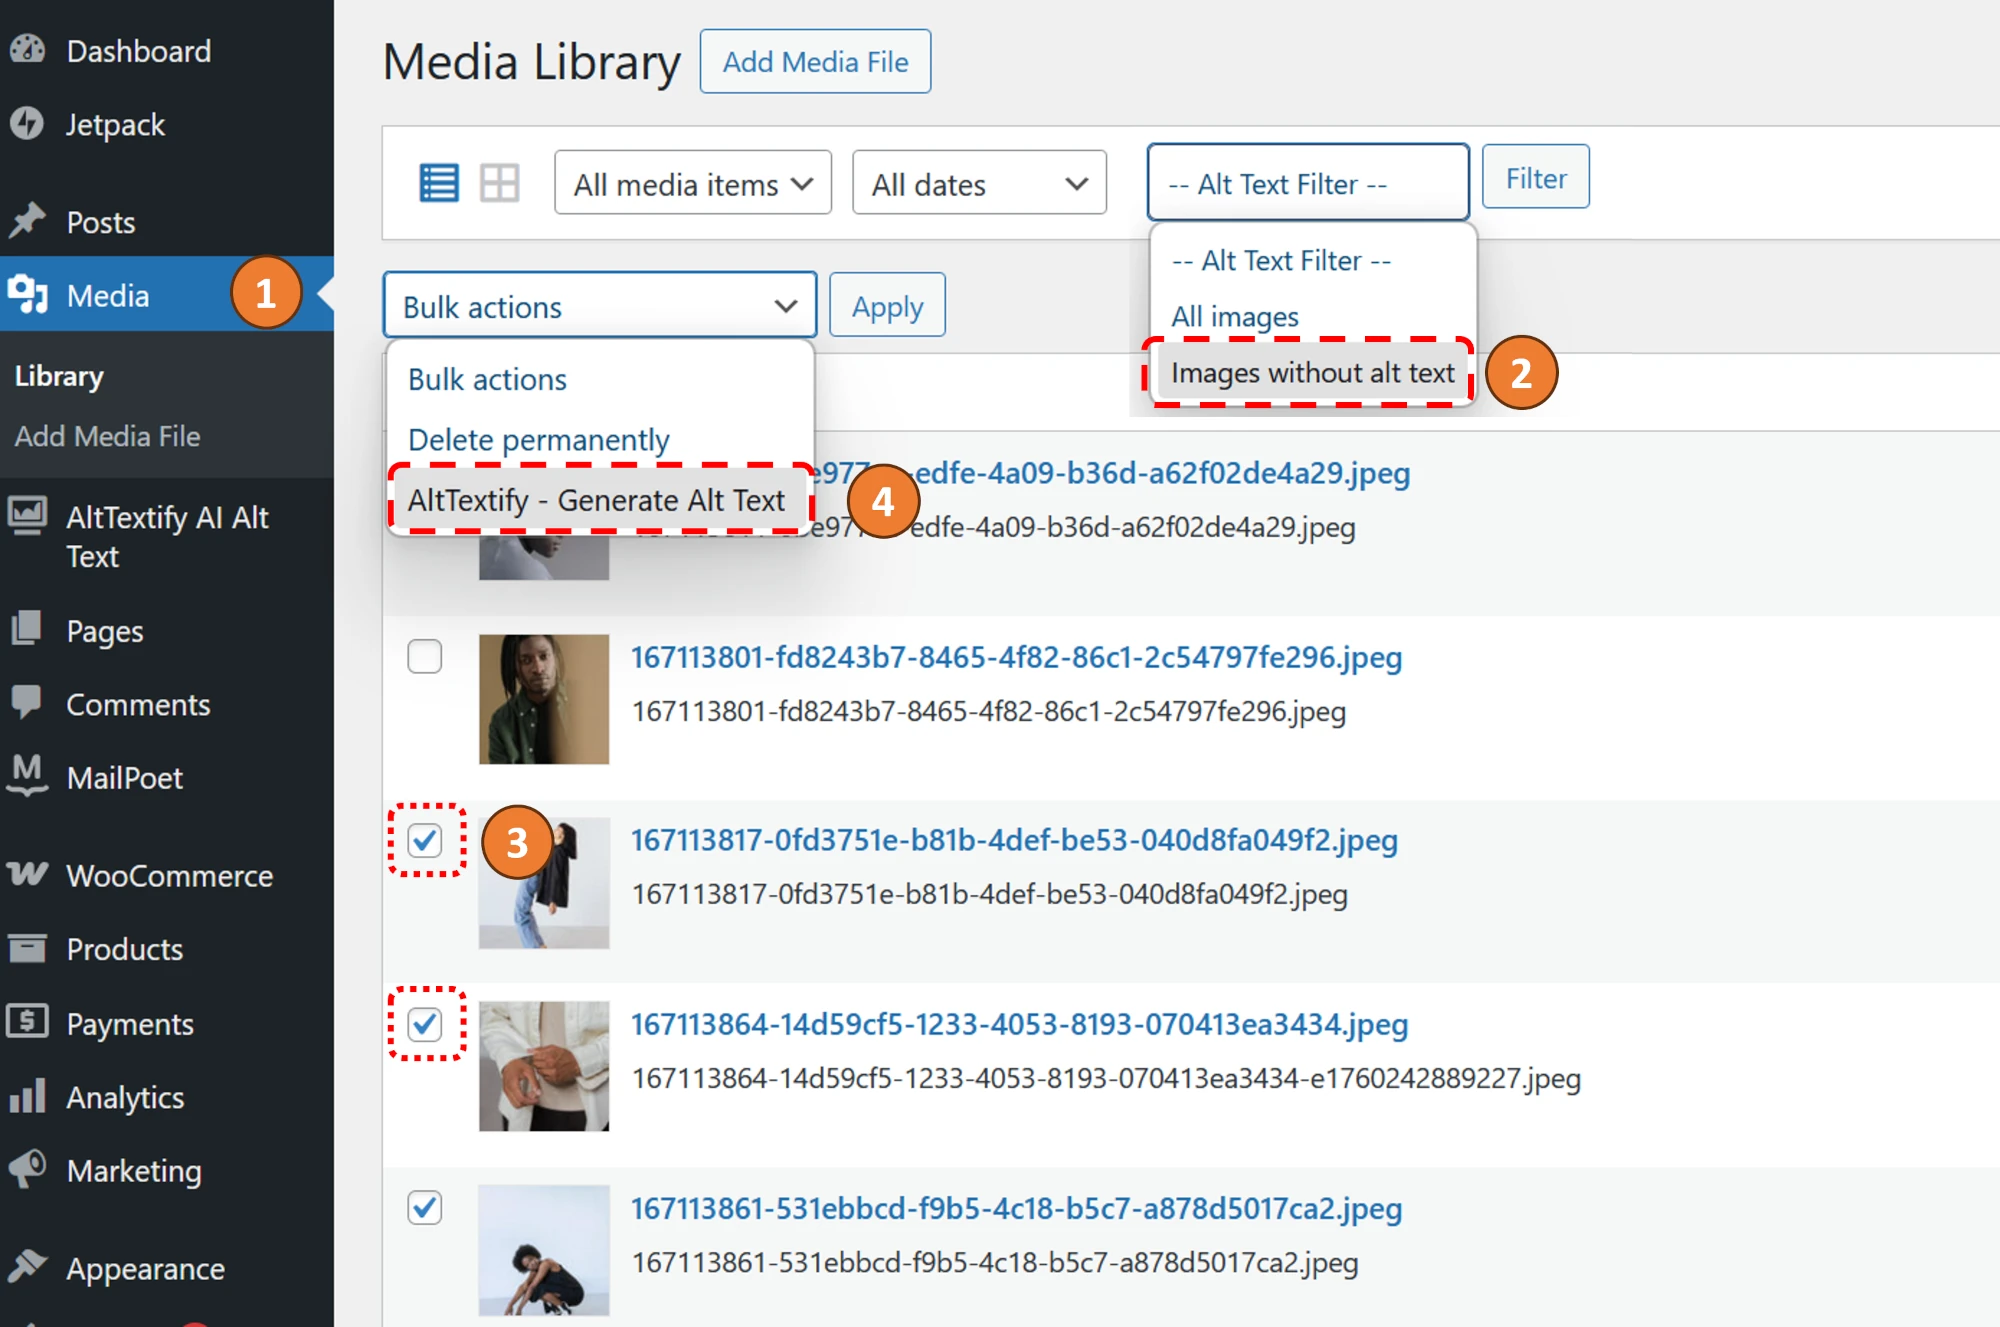Uncheck the 167113817 image checkbox
This screenshot has width=2000, height=1327.
point(425,841)
